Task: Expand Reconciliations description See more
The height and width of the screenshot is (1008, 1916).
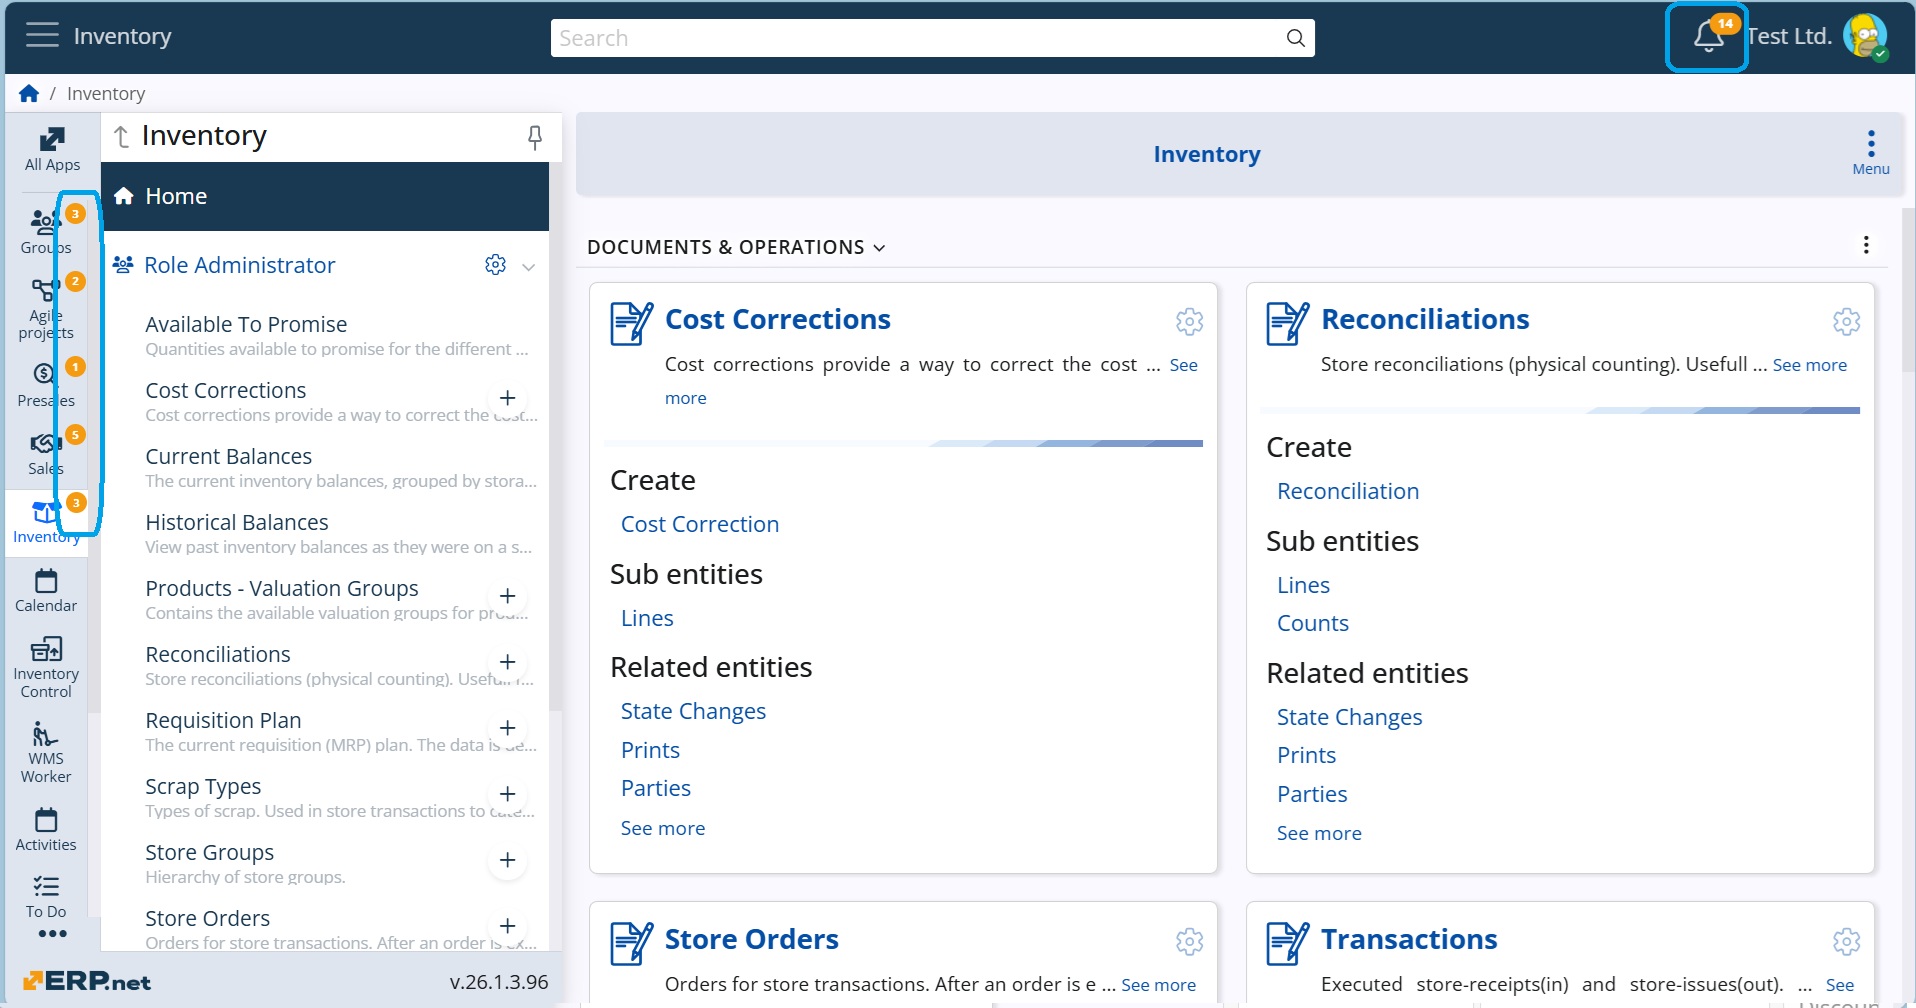Action: (x=1810, y=365)
